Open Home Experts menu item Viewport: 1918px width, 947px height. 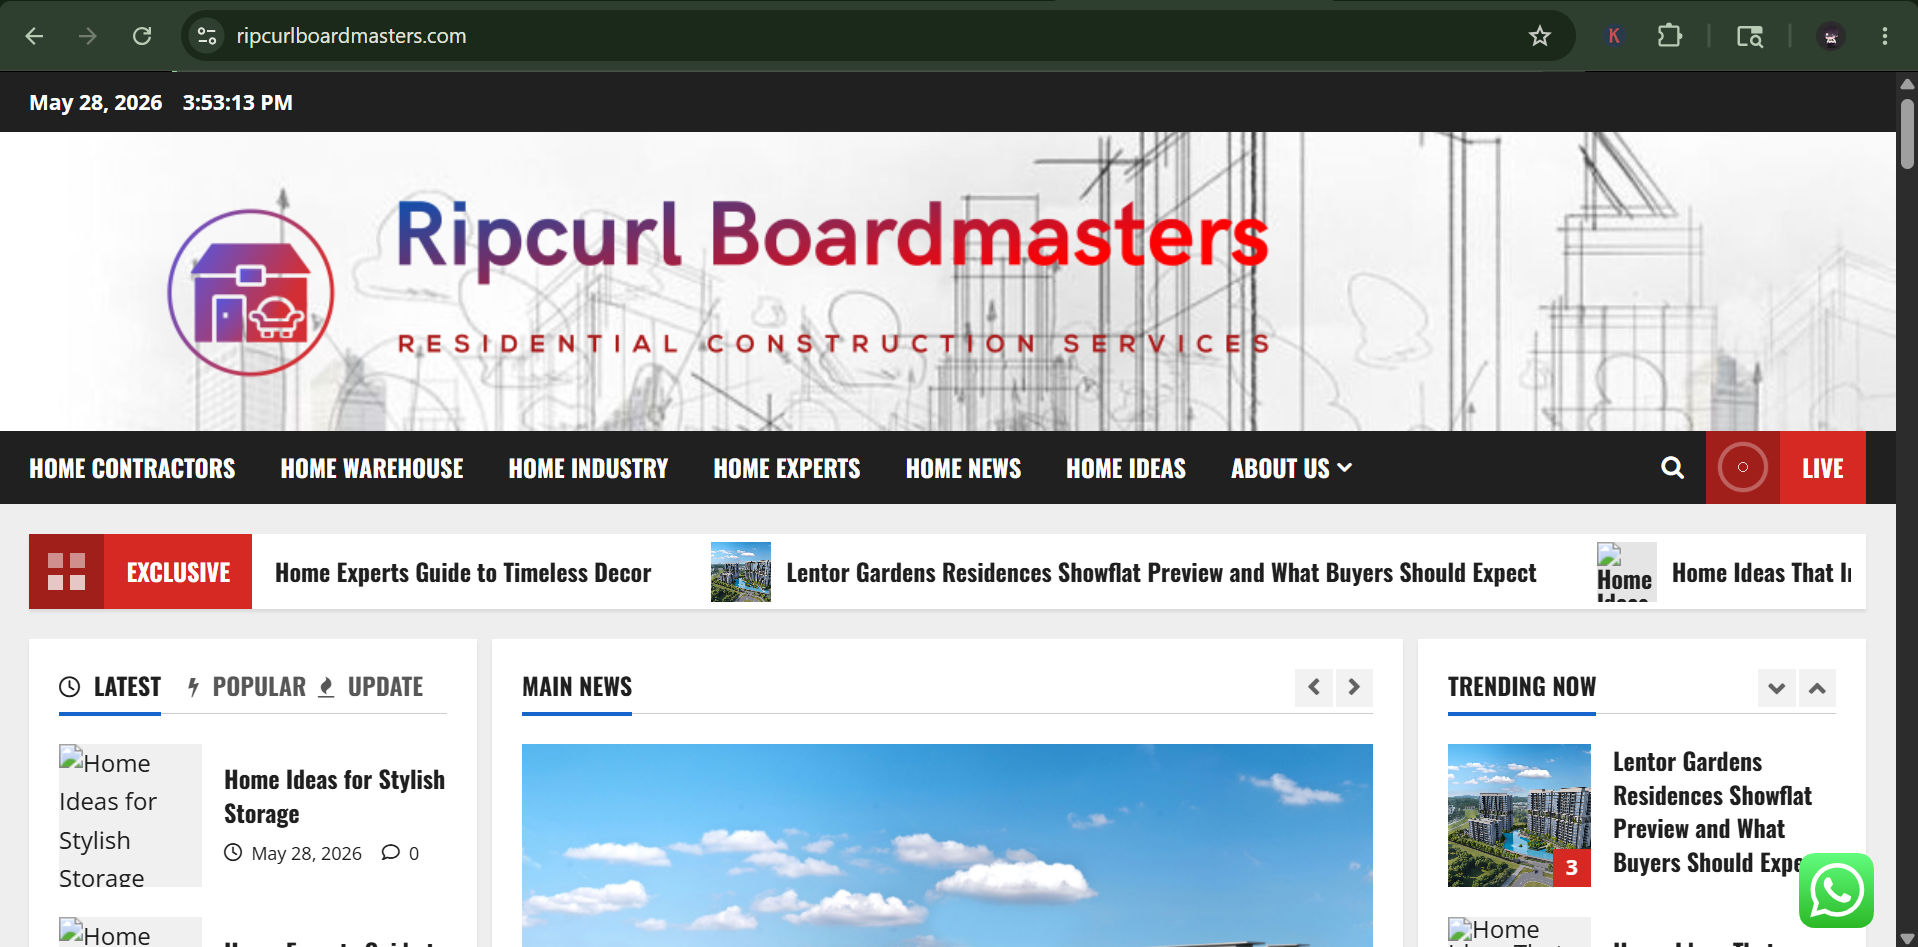(787, 468)
